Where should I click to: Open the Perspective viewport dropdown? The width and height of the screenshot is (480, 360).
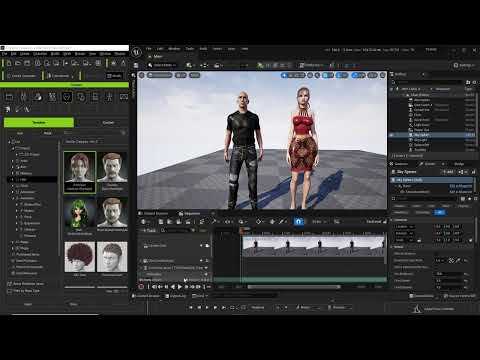[160, 75]
